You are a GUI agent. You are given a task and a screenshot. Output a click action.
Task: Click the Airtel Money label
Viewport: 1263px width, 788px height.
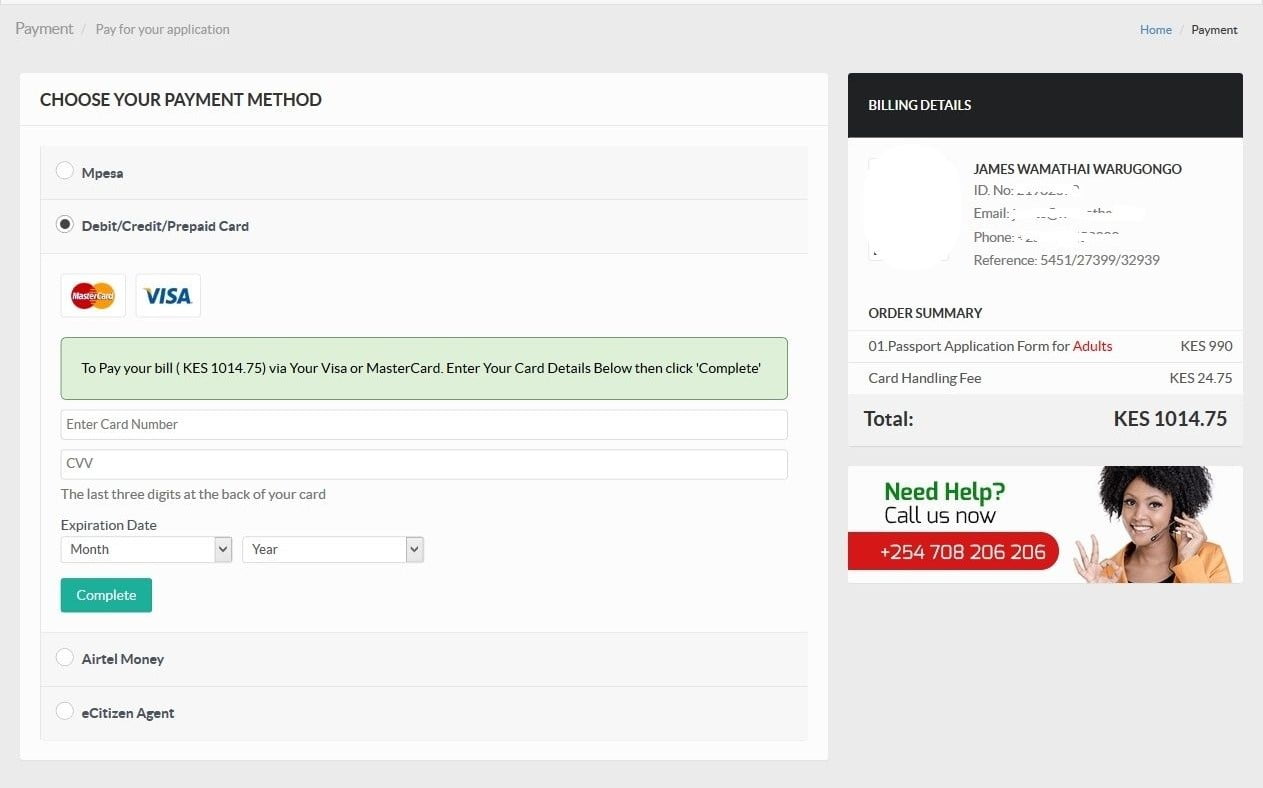click(x=123, y=659)
